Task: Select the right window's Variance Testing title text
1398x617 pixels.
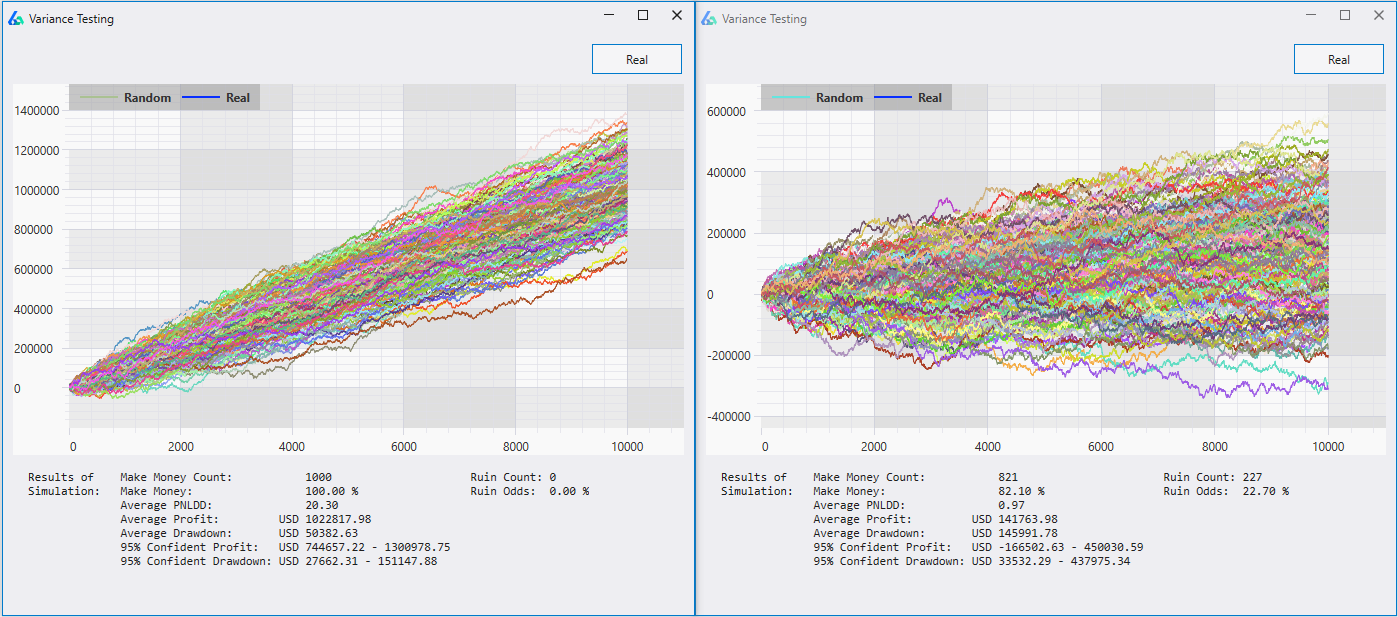Action: click(764, 19)
